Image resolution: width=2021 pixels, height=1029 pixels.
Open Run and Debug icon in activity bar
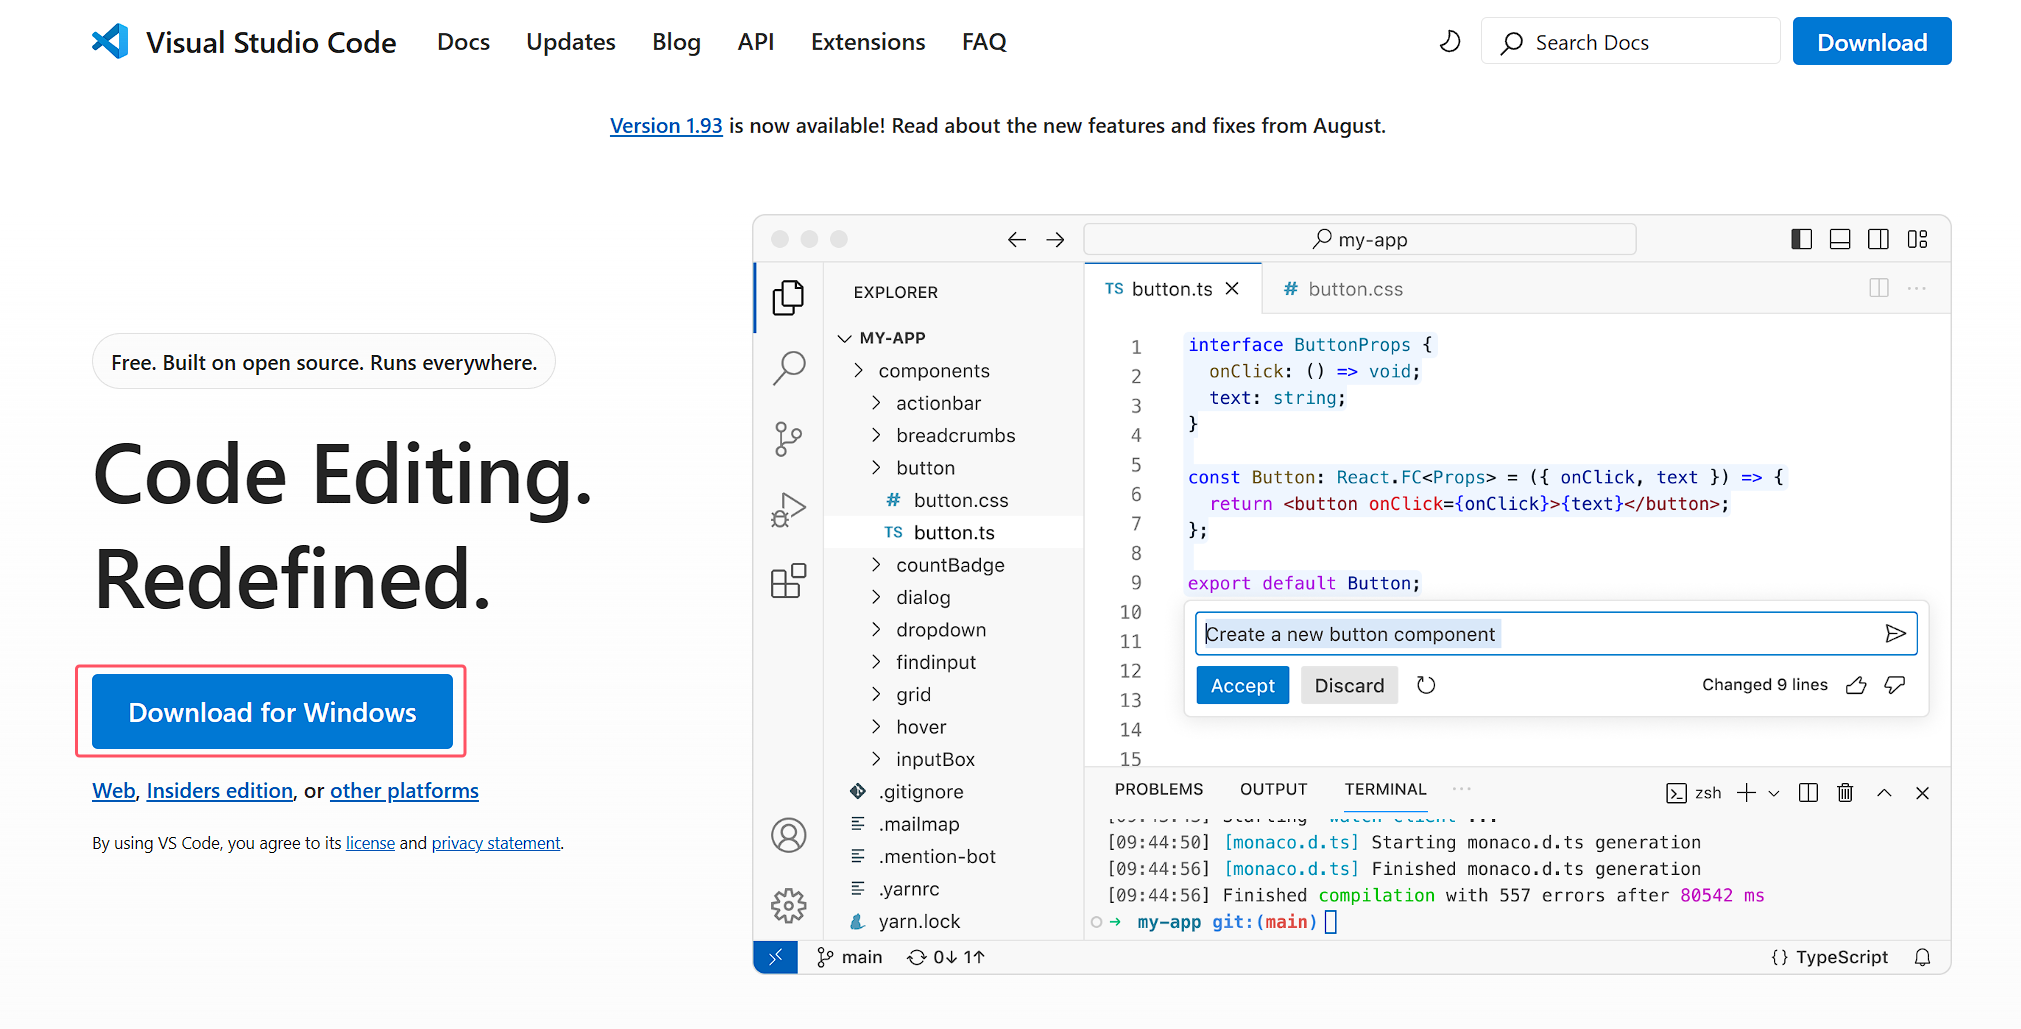[x=788, y=510]
